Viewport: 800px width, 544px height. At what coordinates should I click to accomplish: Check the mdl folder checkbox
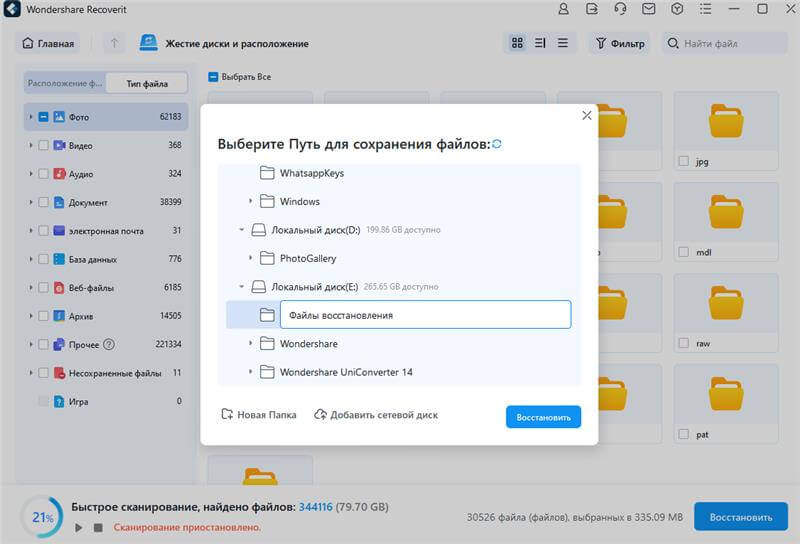tap(684, 252)
